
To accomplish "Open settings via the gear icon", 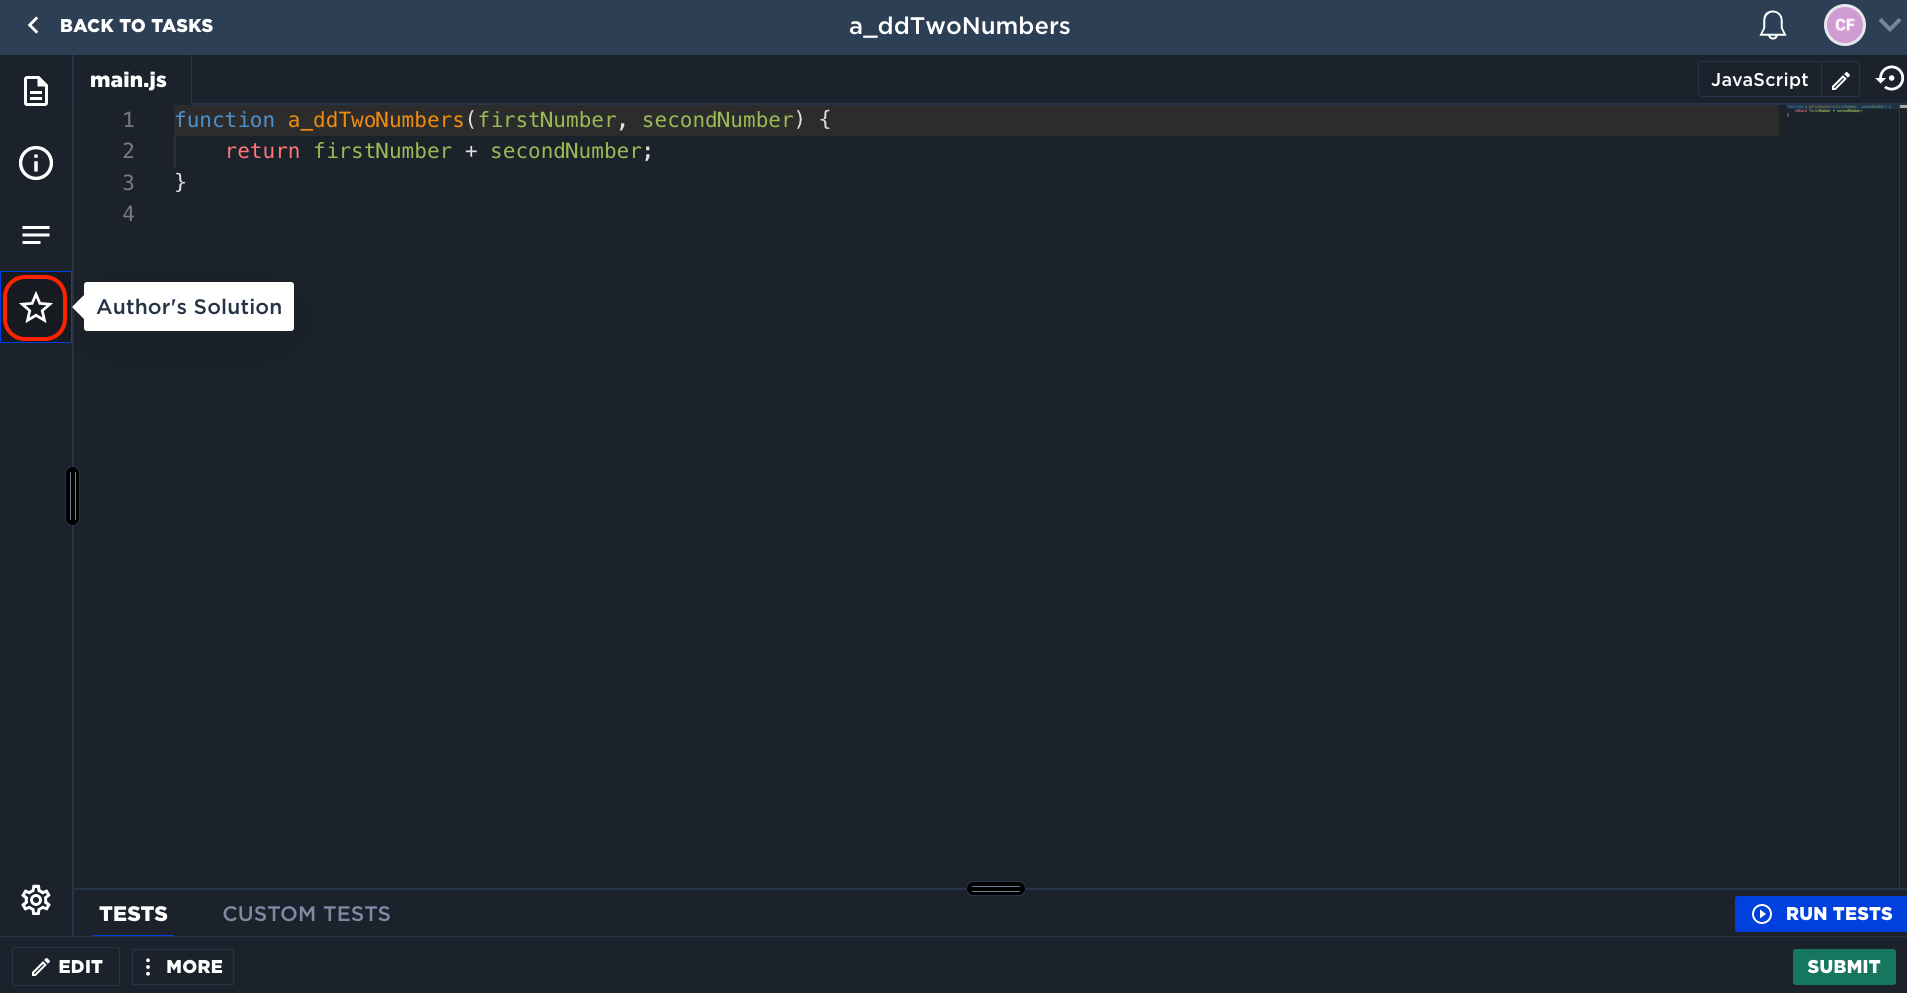I will coord(35,898).
